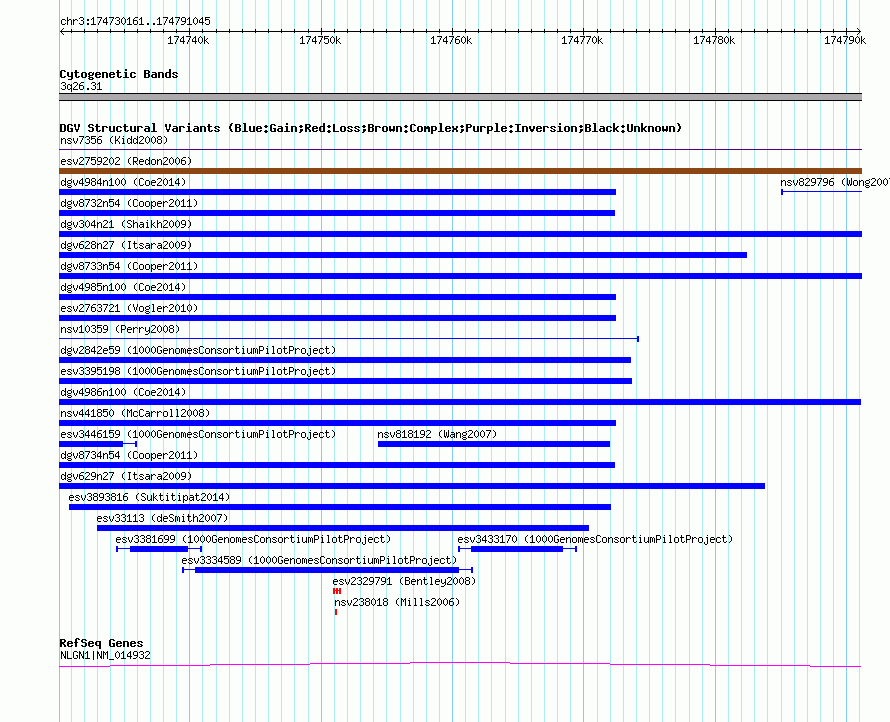Viewport: 890px width, 722px height.
Task: Select the blue esv33113 deSmith2007 bar
Action: [x=343, y=528]
